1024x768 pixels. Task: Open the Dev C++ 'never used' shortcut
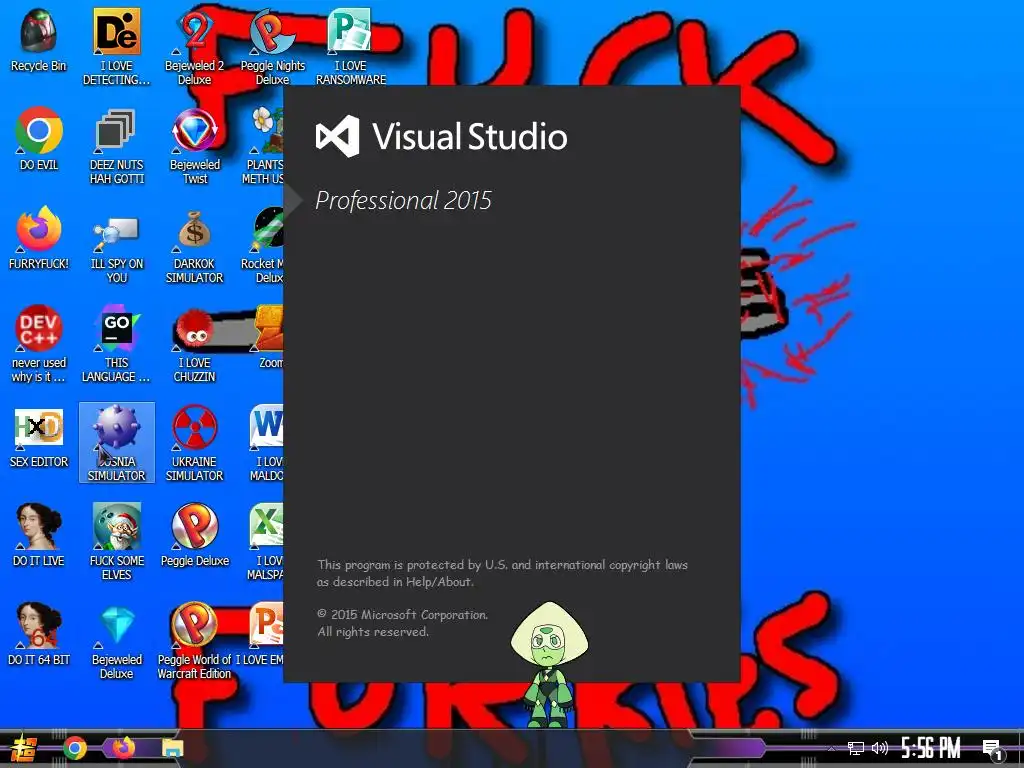pyautogui.click(x=39, y=344)
